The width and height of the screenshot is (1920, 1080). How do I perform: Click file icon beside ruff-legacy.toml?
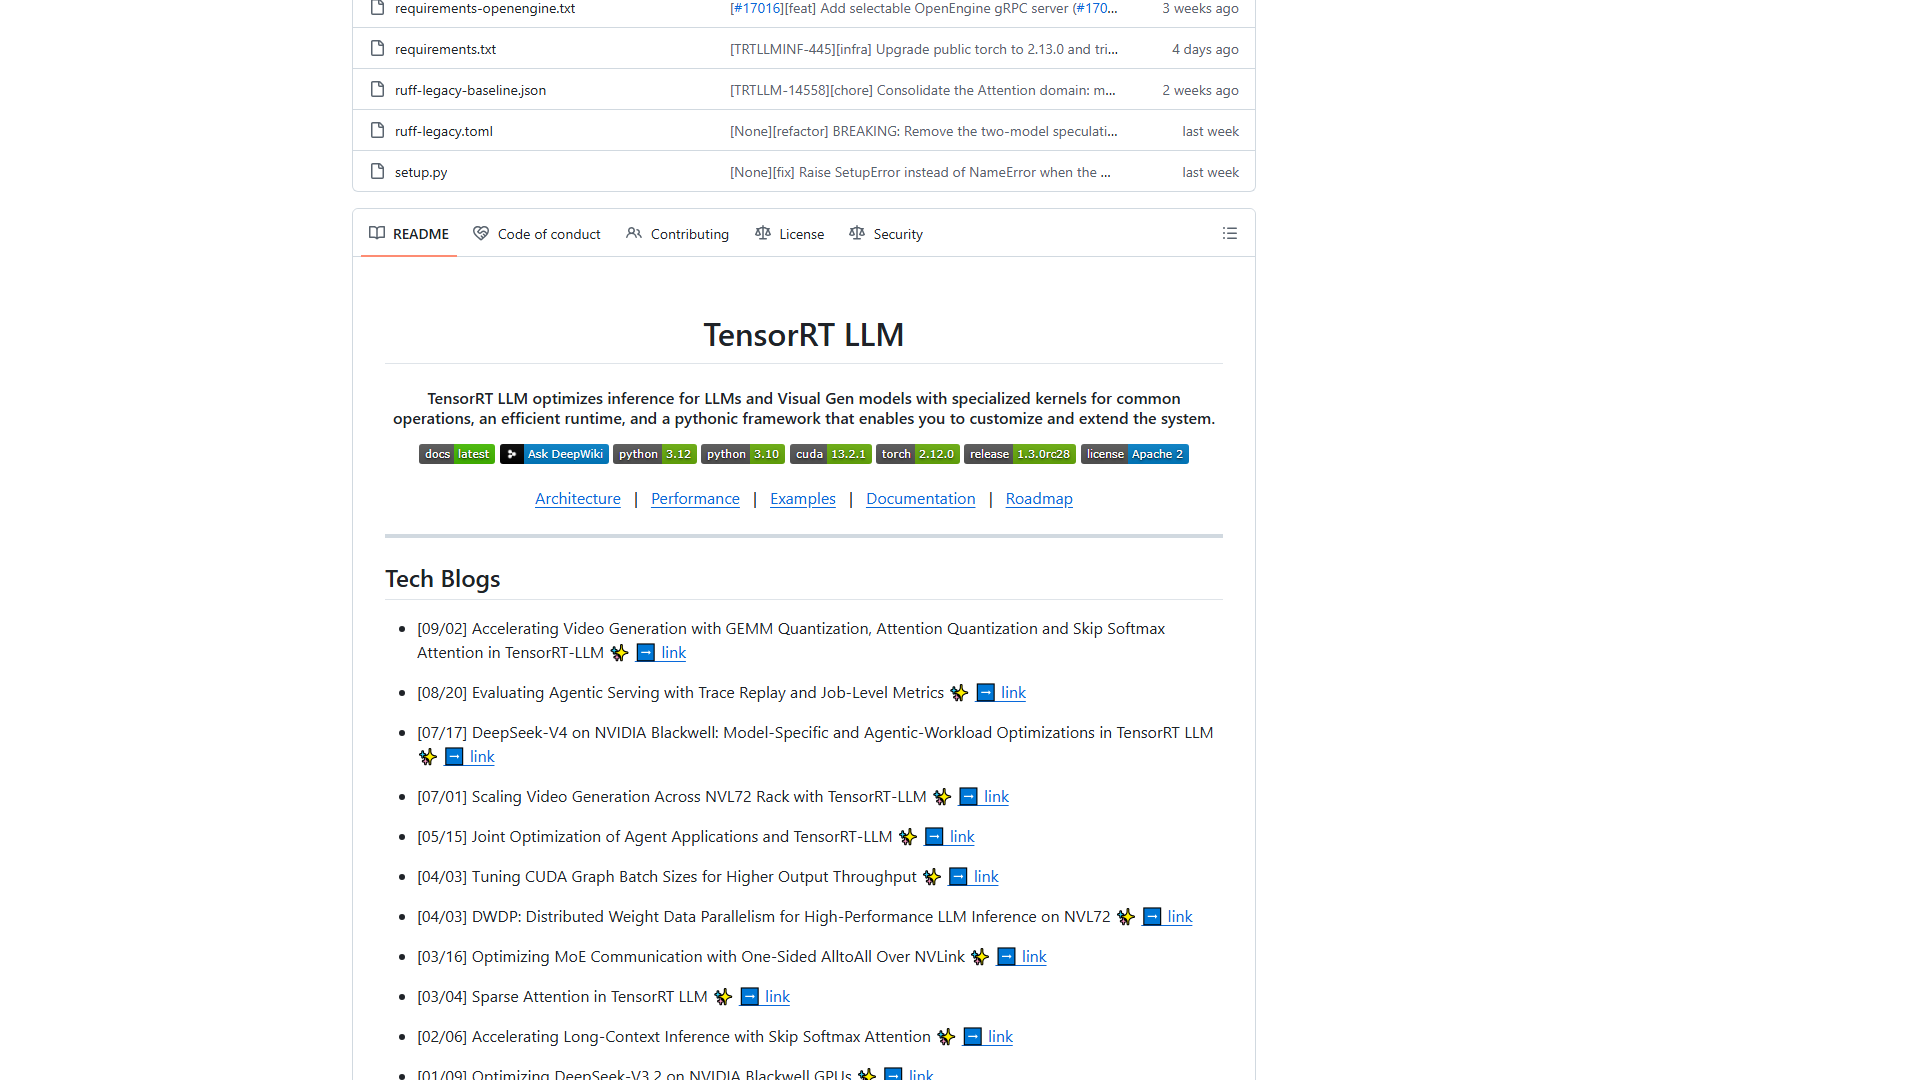pos(377,130)
